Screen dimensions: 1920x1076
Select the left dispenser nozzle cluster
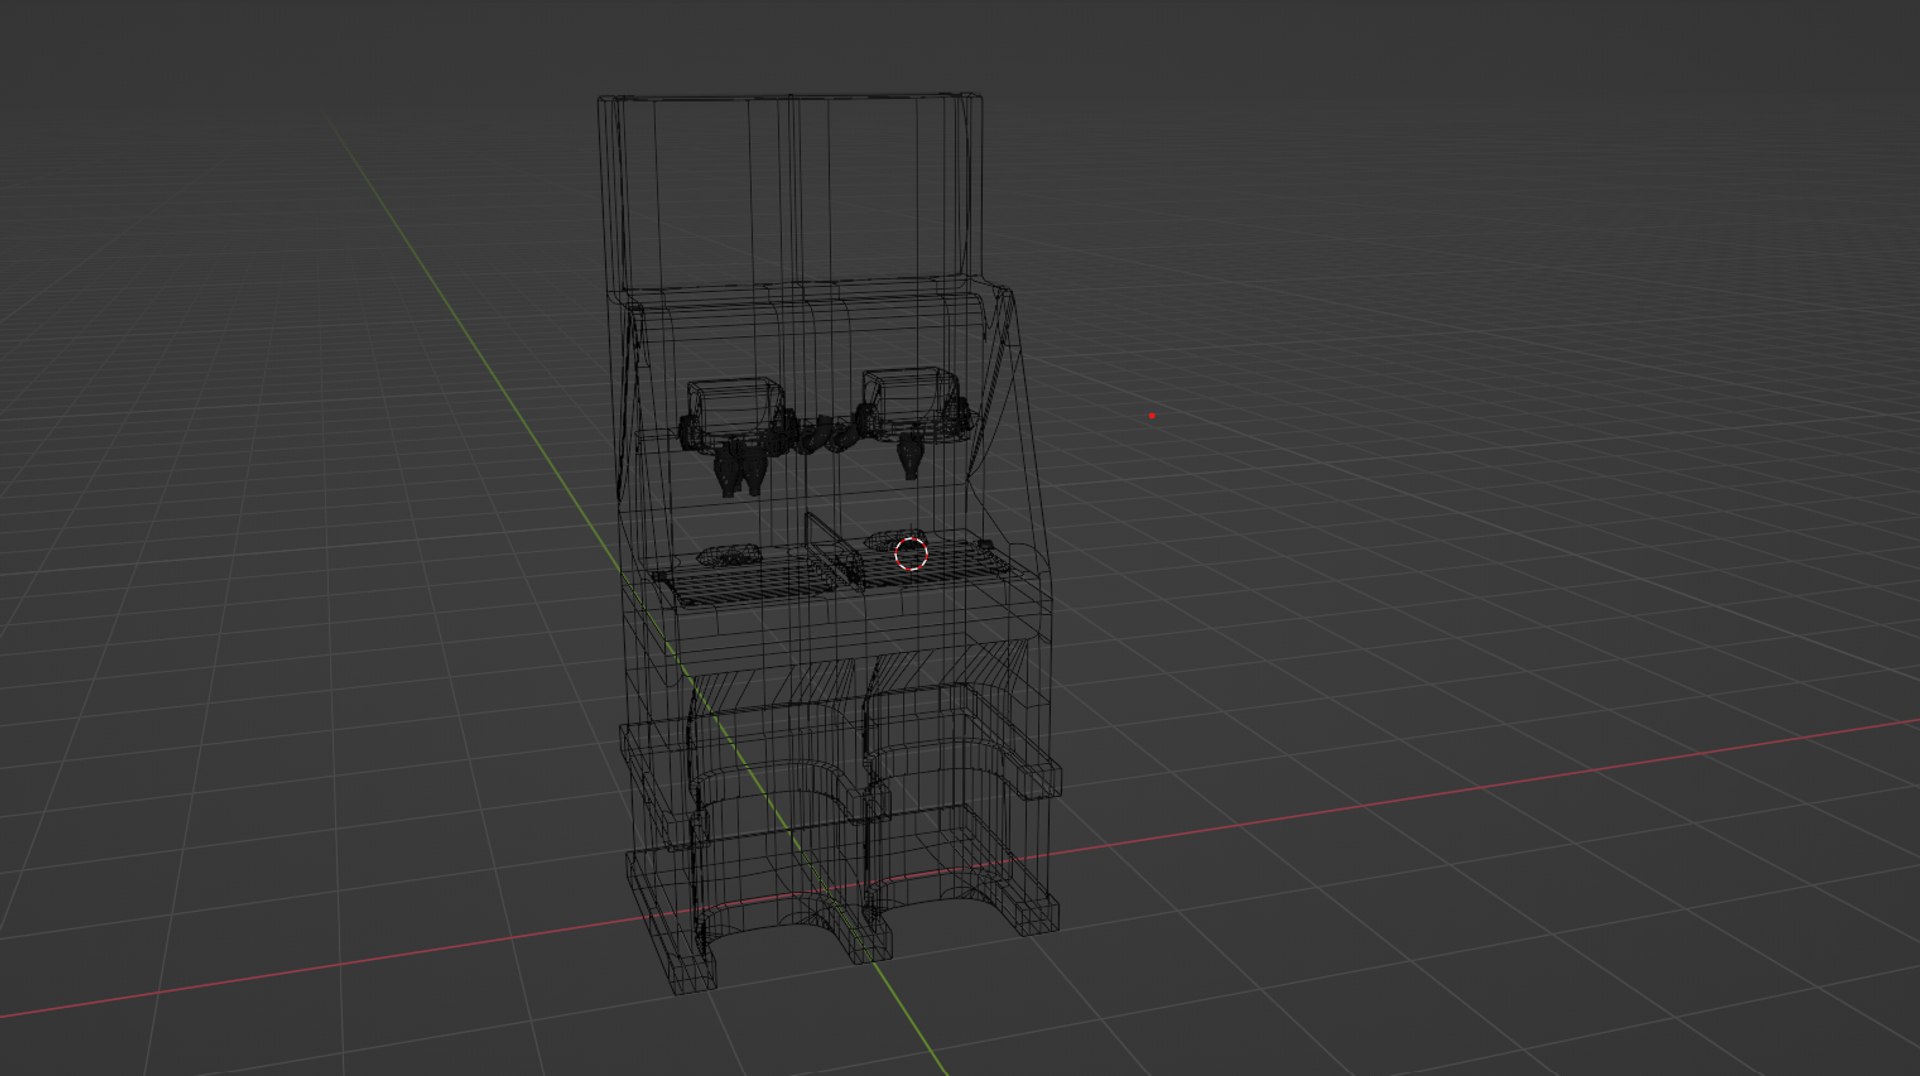(740, 468)
